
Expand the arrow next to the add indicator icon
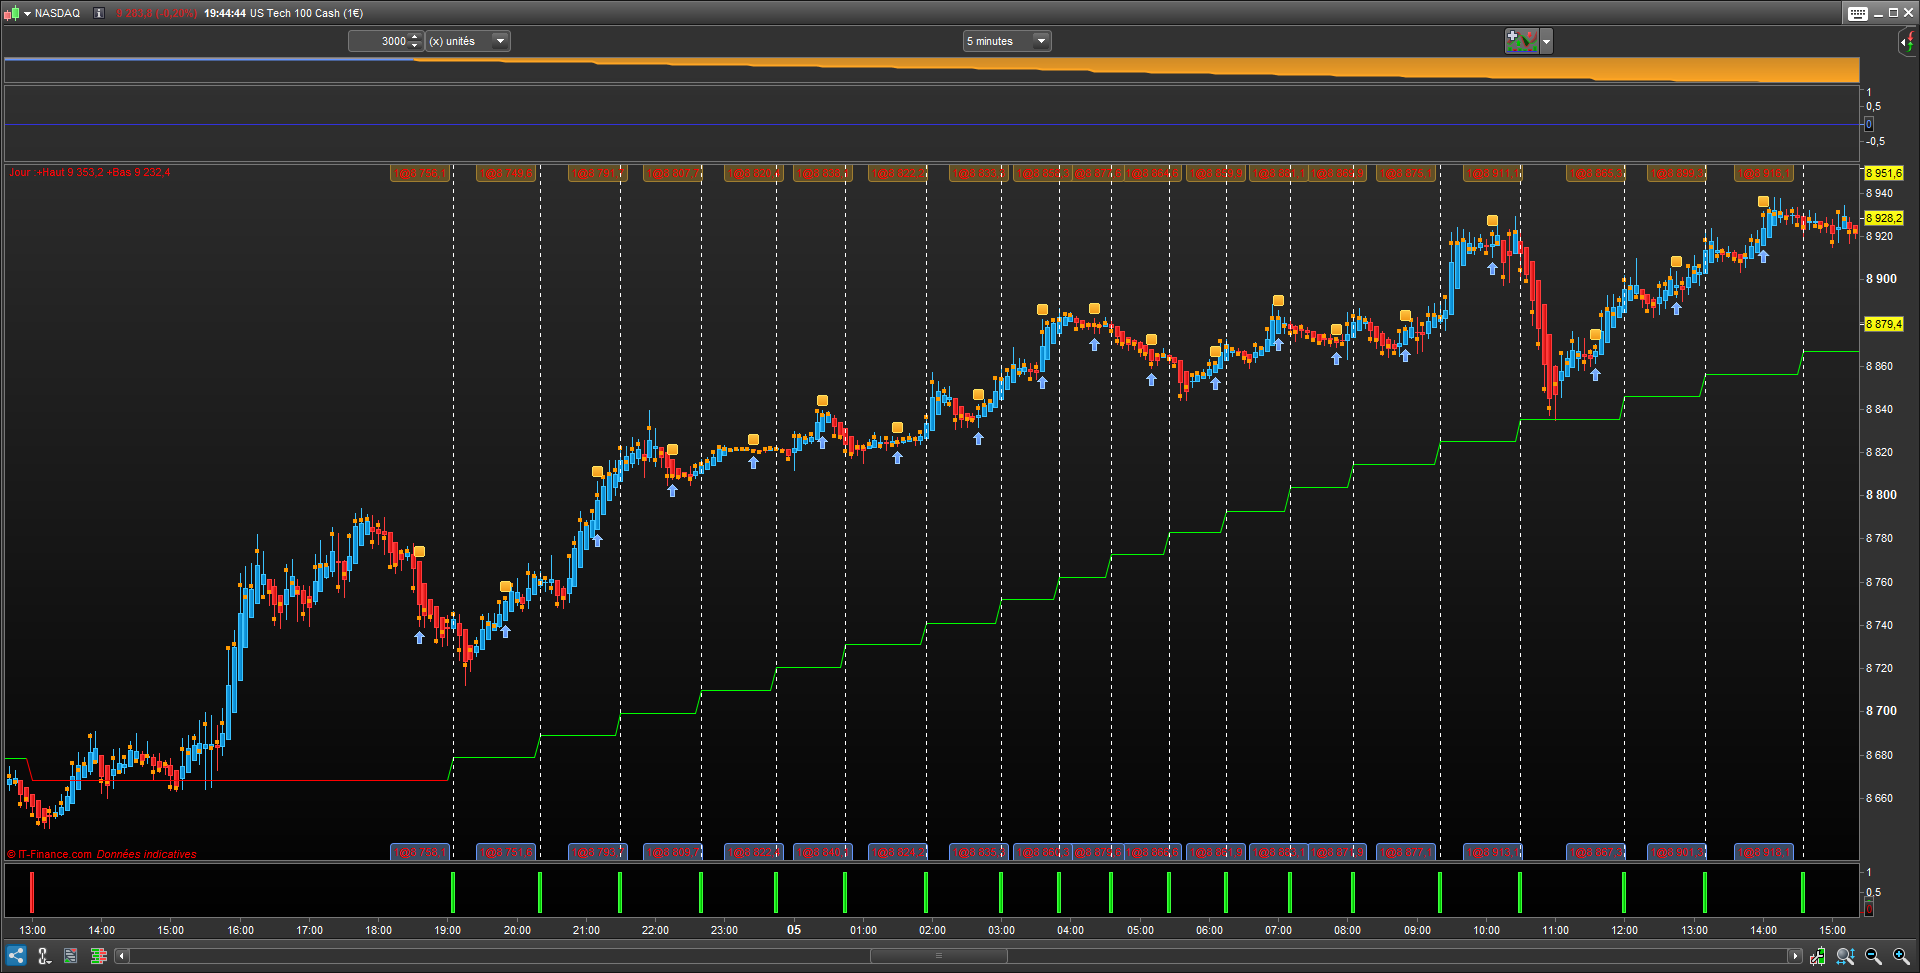click(1546, 41)
